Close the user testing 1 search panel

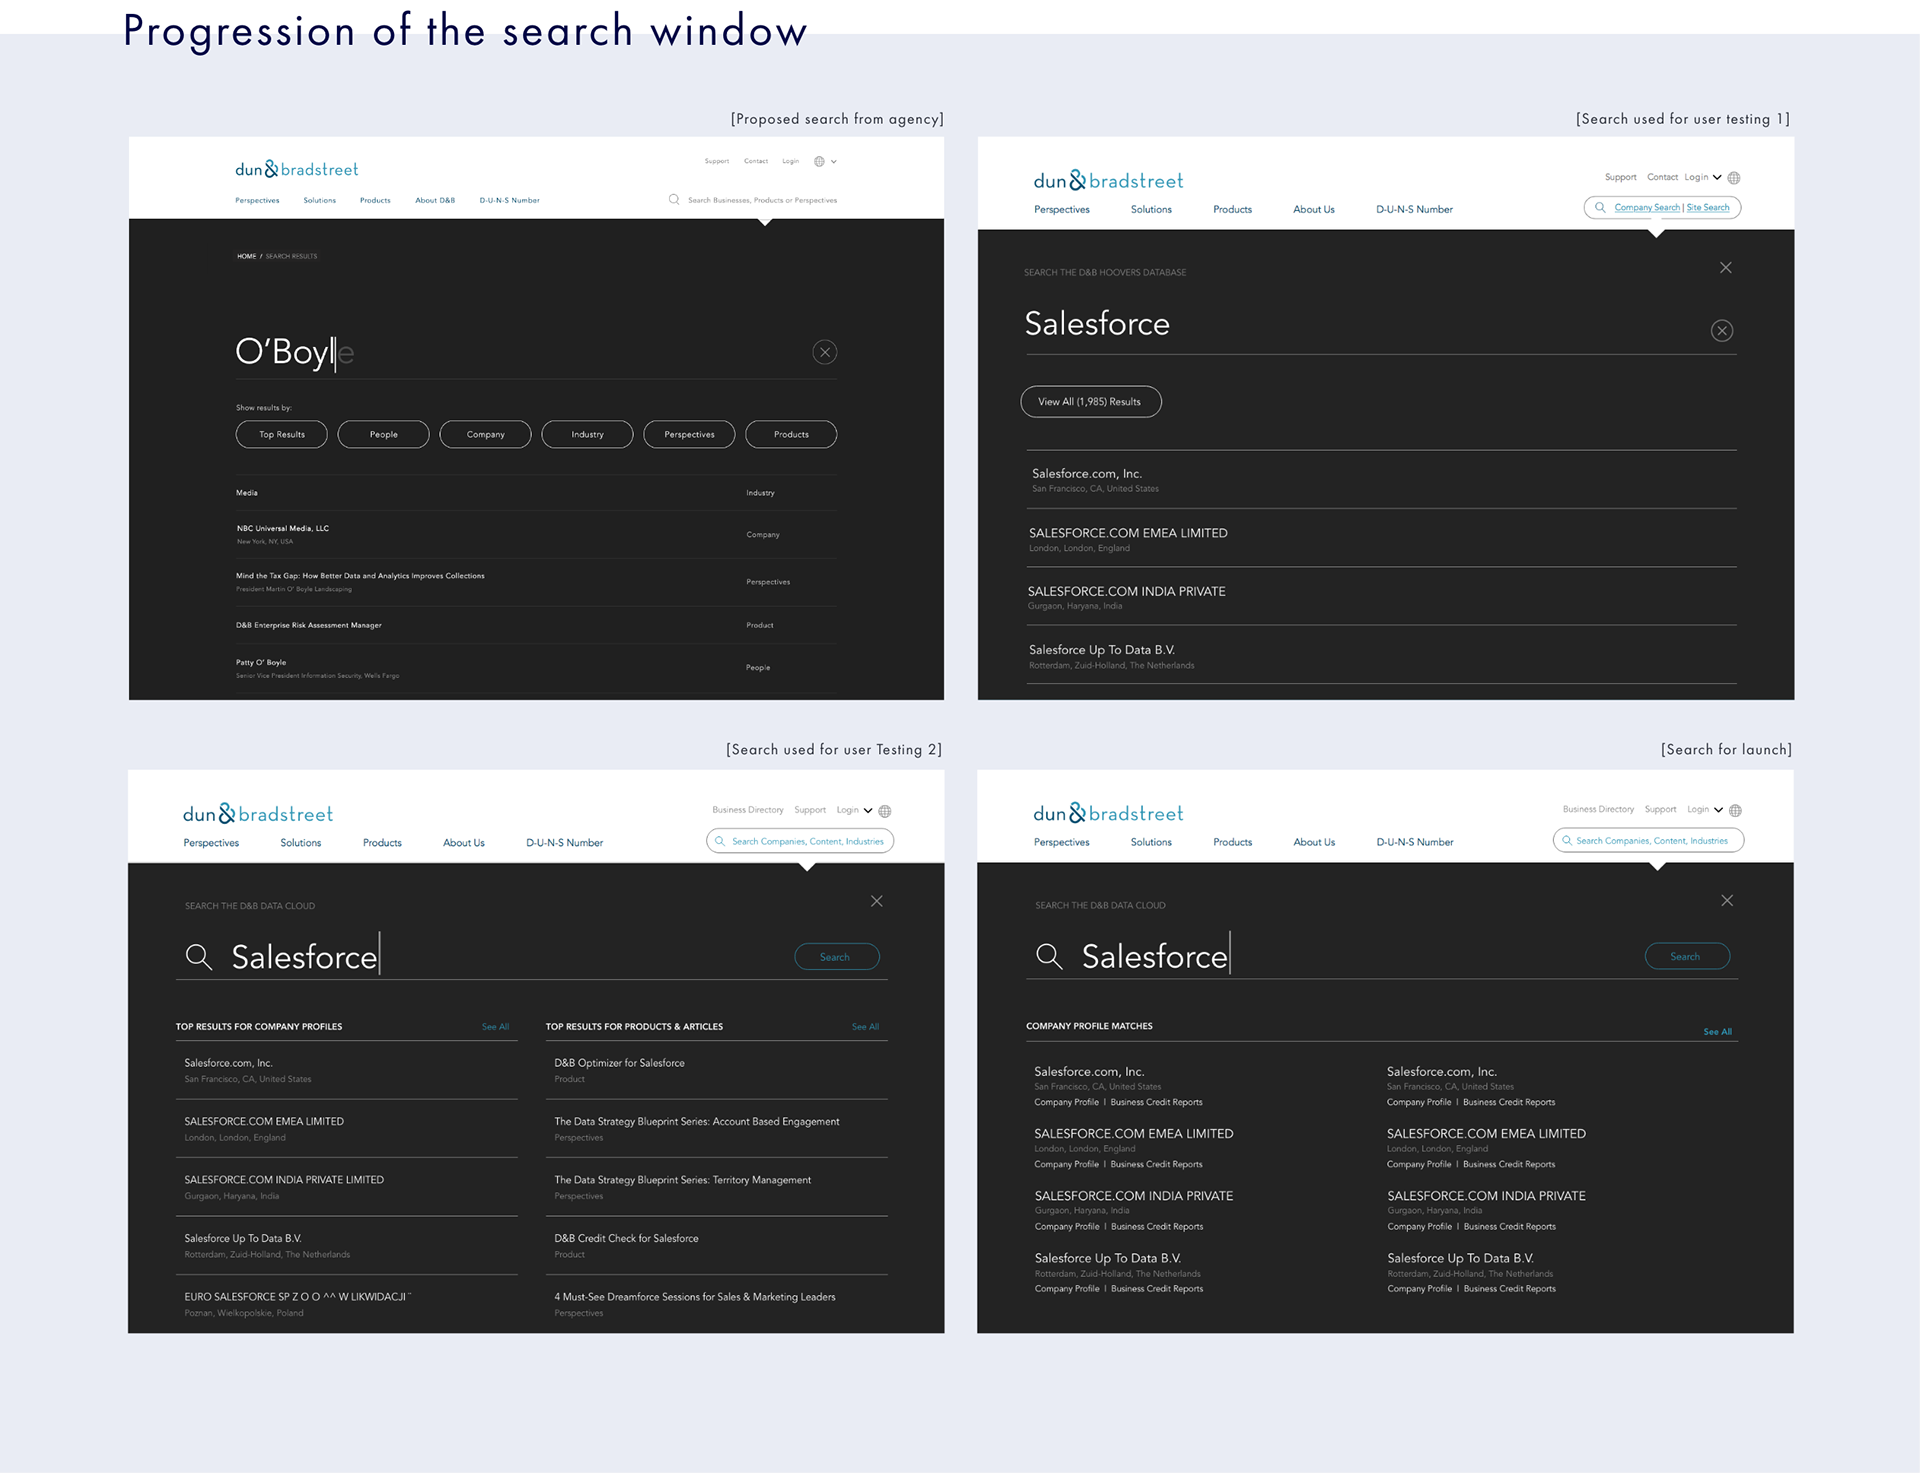[1726, 267]
